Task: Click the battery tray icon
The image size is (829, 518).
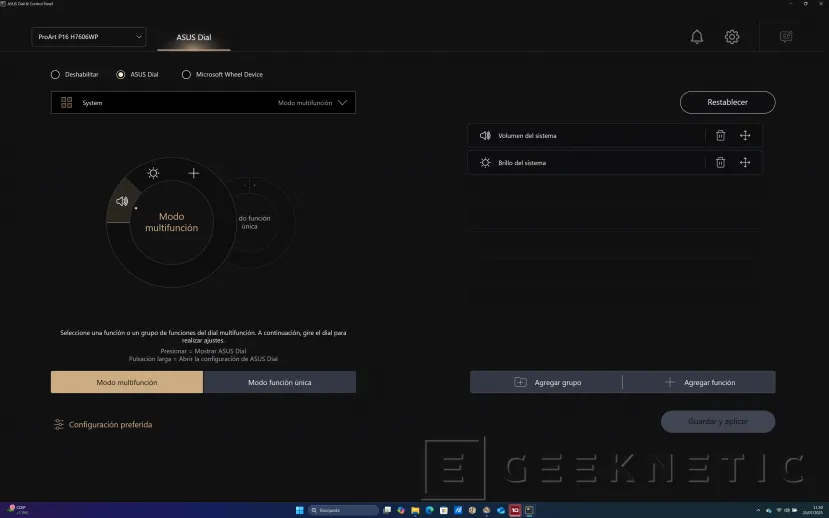Action: pyautogui.click(x=795, y=510)
